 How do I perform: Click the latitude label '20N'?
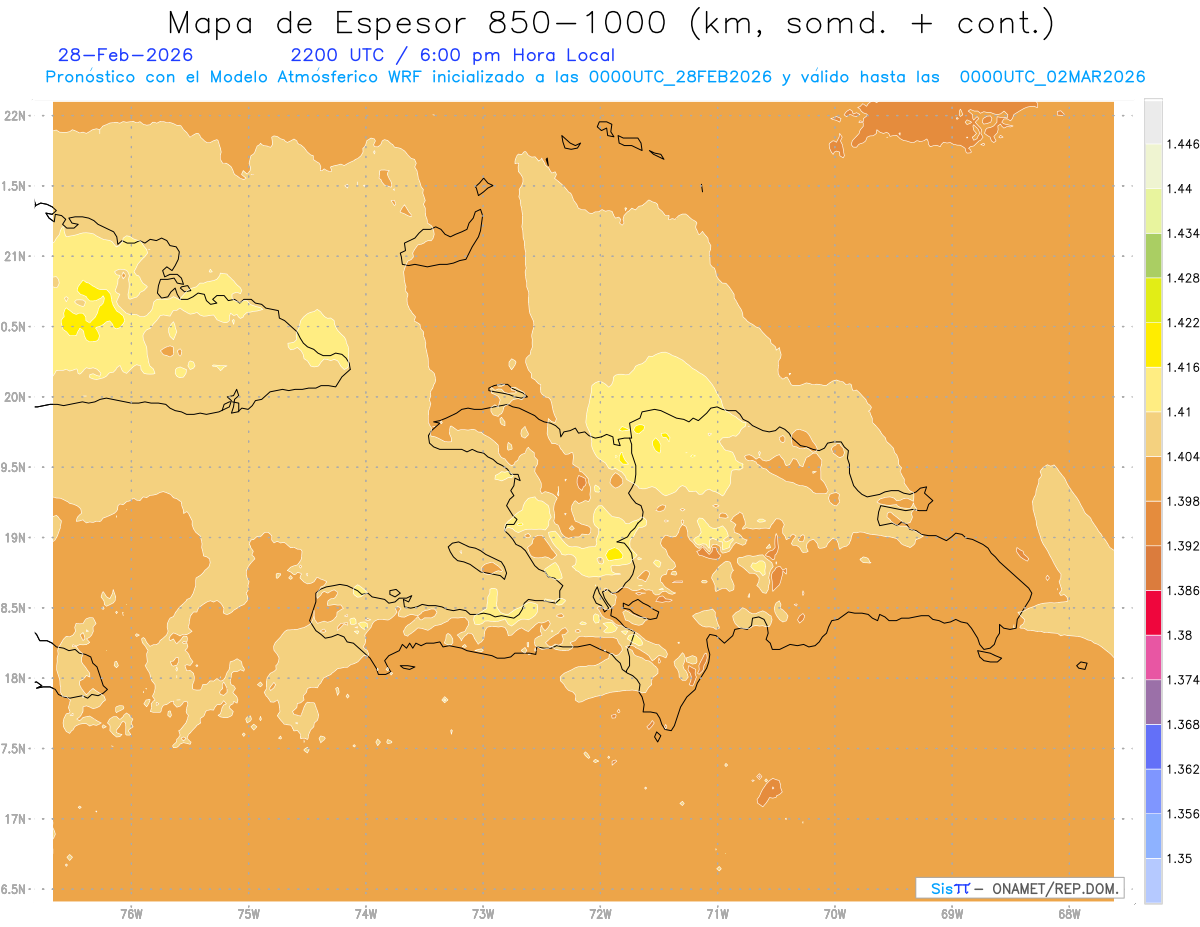(x=15, y=397)
